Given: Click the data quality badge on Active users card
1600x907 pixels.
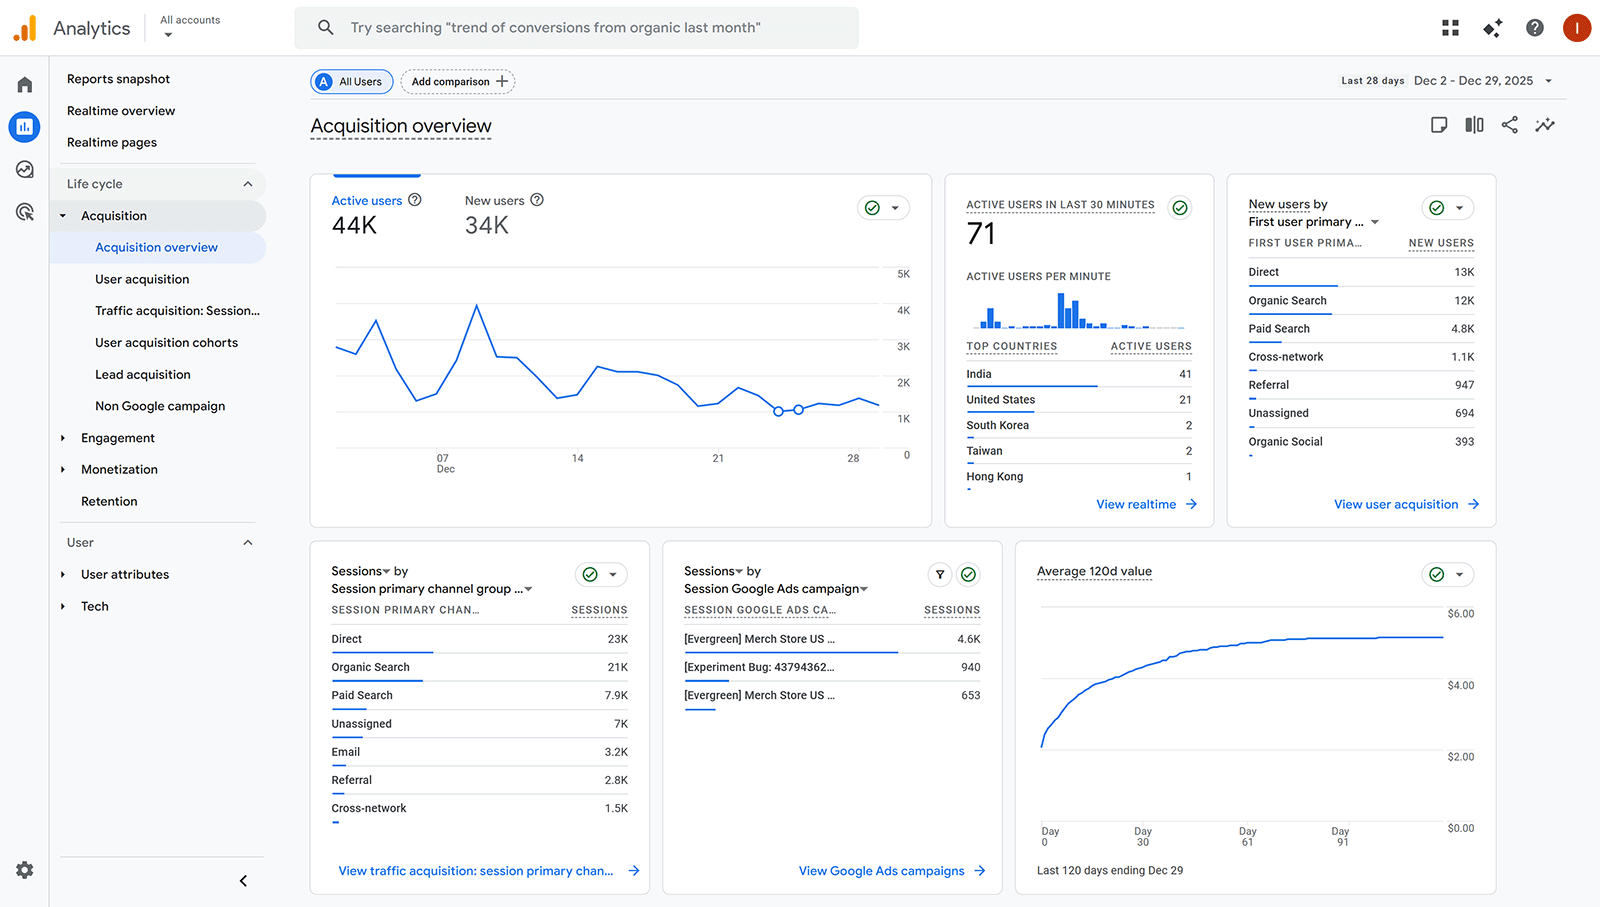Looking at the screenshot, I should (872, 207).
